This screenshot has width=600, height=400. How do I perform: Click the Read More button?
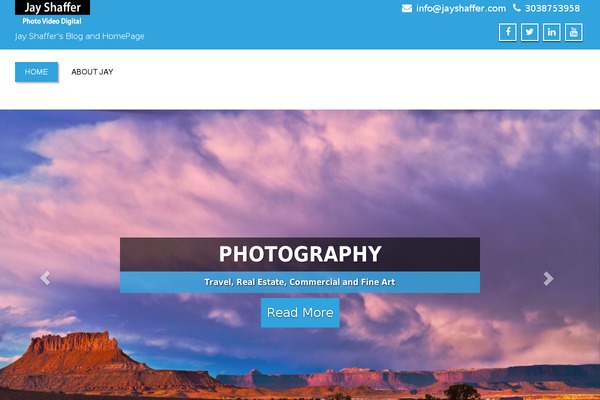click(300, 313)
